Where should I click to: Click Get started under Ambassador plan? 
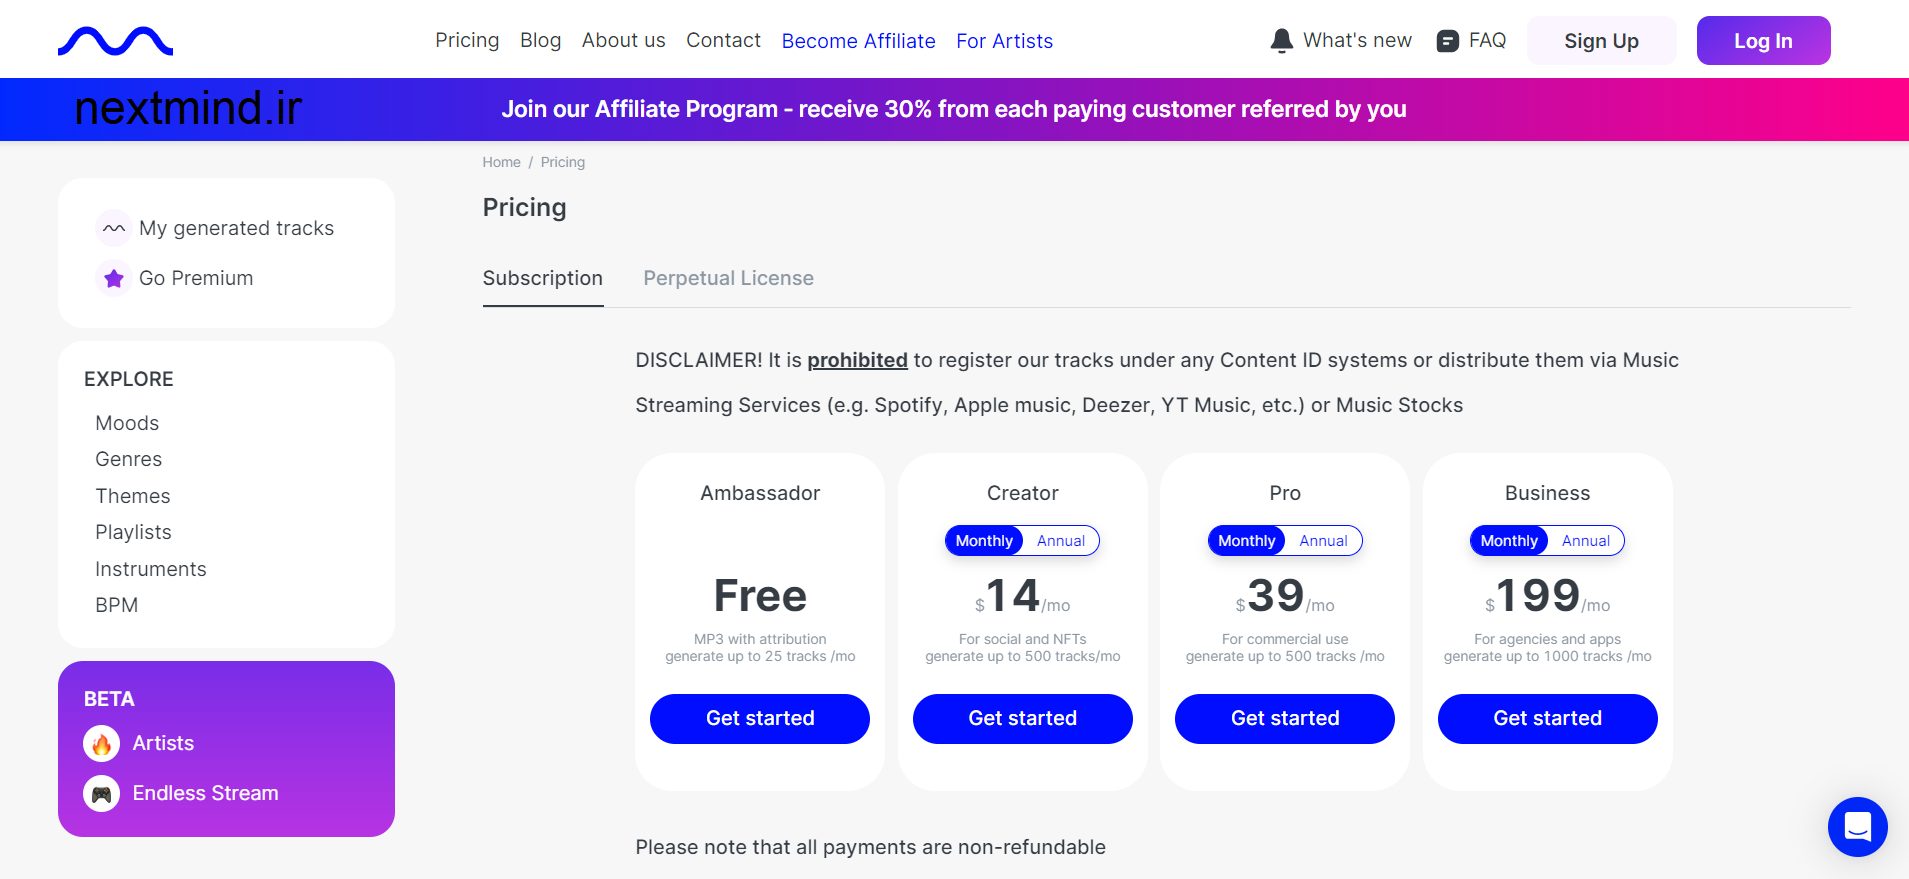point(760,718)
